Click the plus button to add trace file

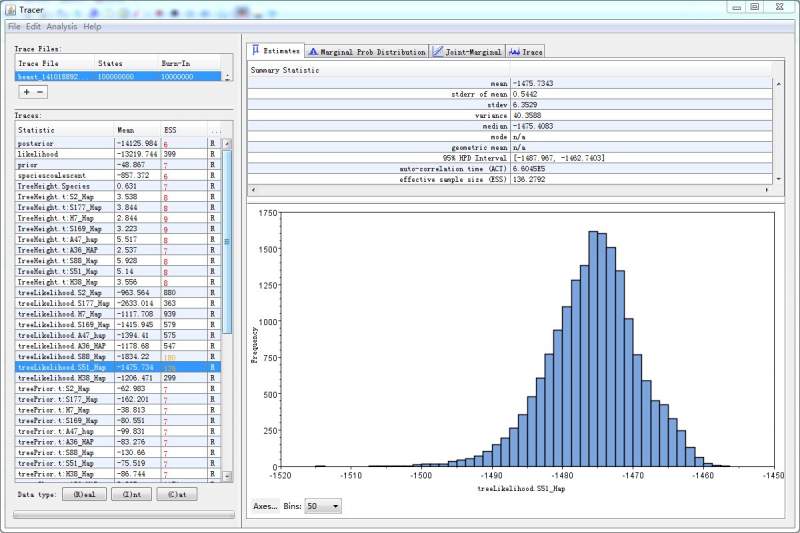point(25,91)
